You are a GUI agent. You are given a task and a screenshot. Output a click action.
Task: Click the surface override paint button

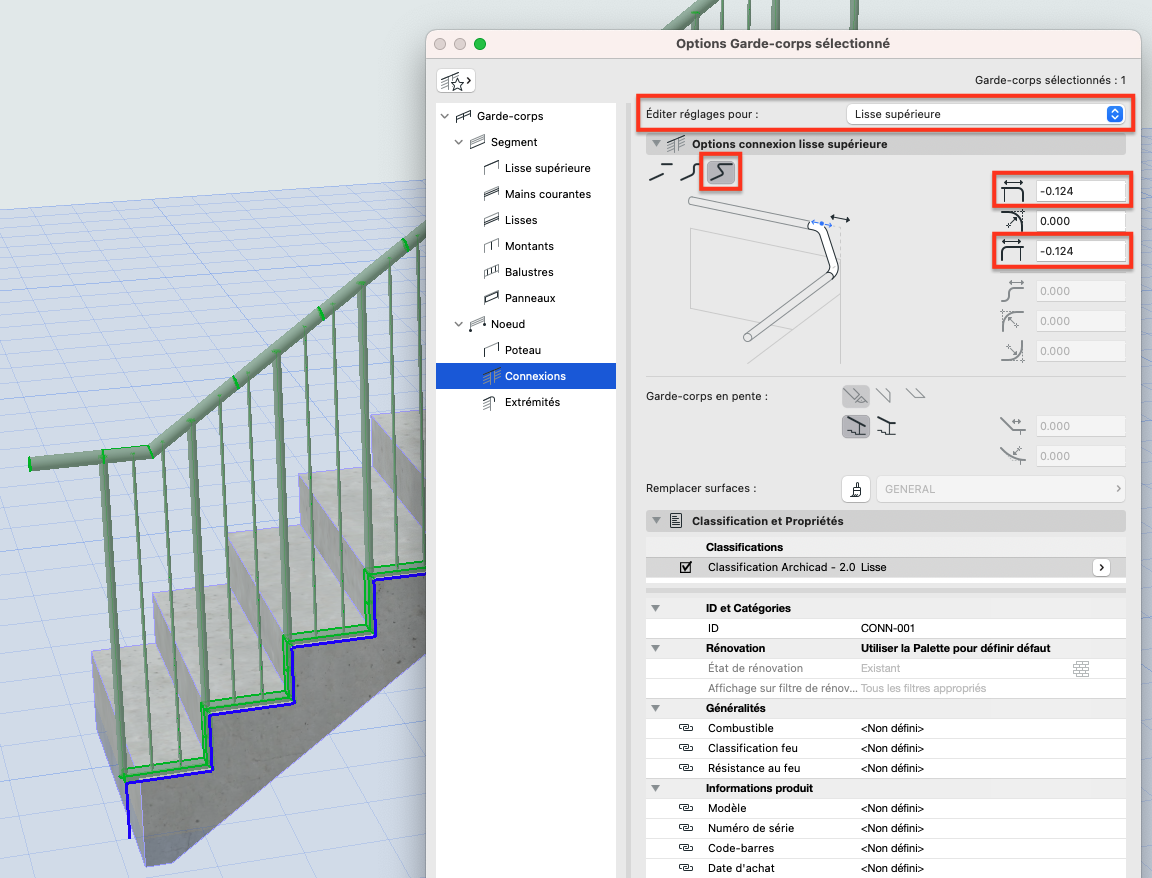(x=856, y=489)
